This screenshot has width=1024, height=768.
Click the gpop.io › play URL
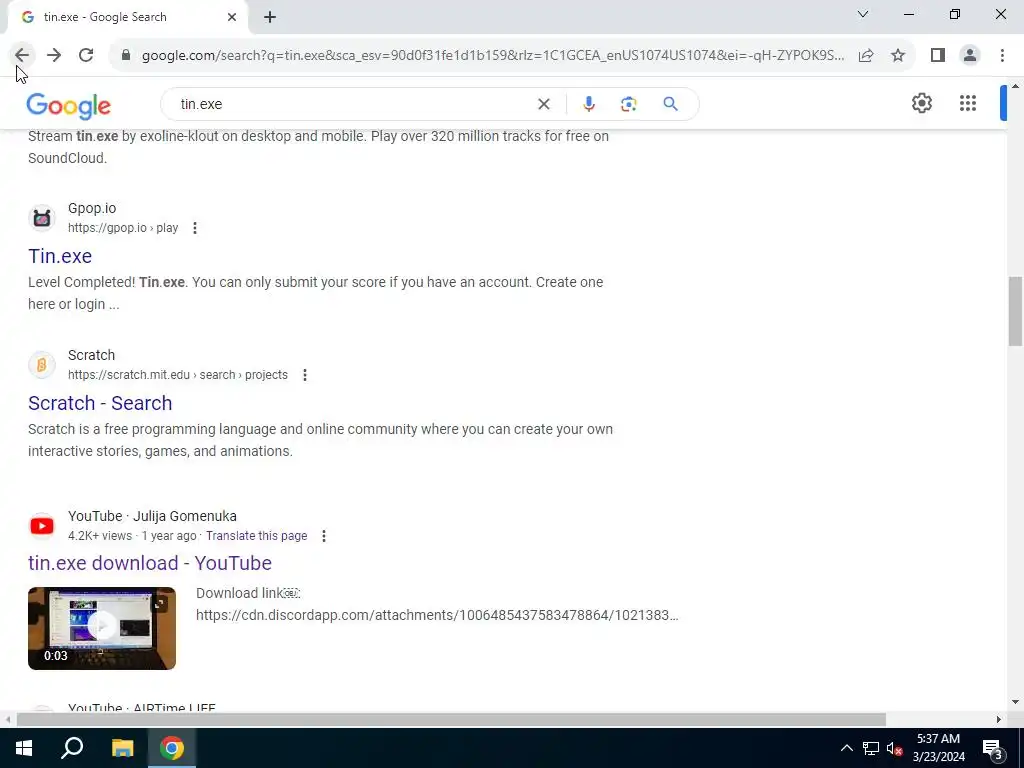click(123, 228)
